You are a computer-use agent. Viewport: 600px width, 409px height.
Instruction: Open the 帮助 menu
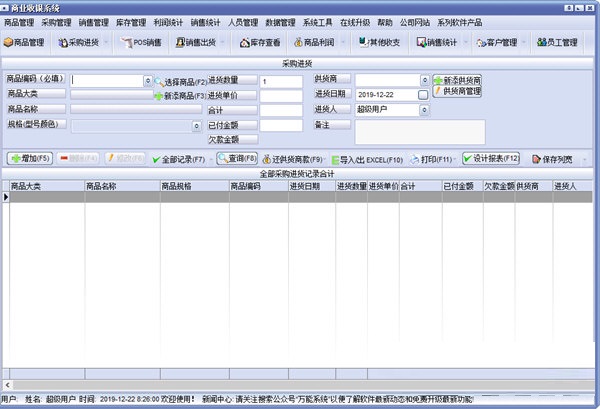tap(385, 23)
